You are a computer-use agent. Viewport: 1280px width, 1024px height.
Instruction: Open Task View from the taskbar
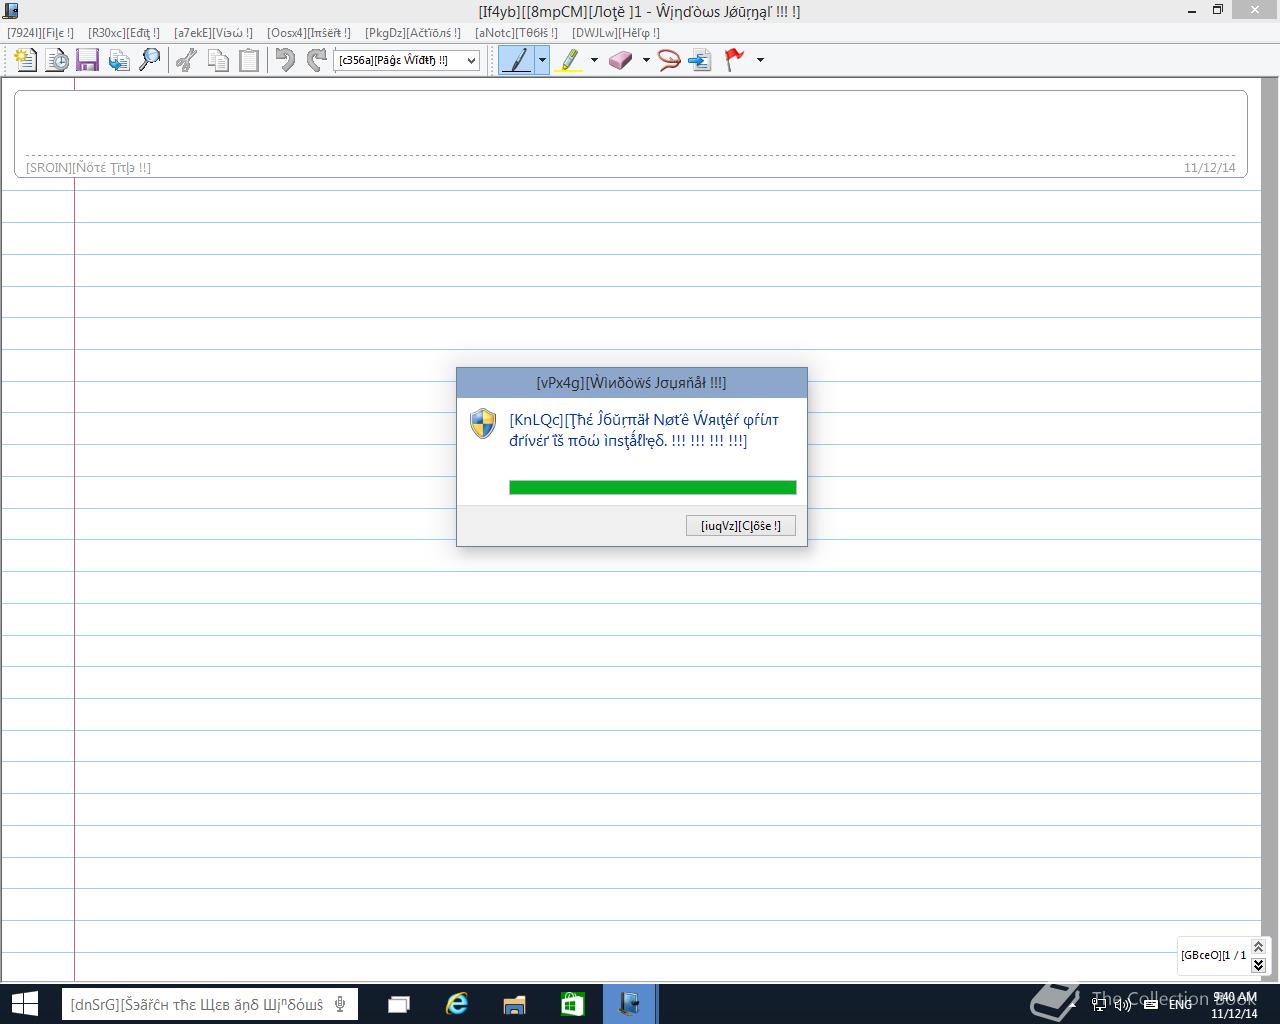click(x=399, y=1004)
